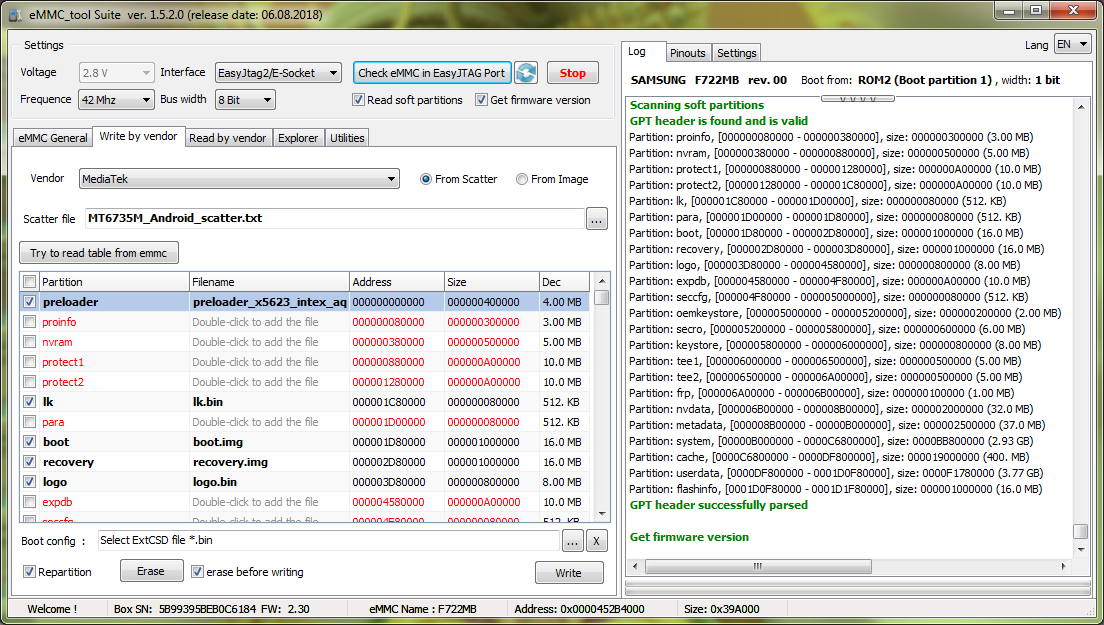
Task: Switch to Read by vendor tab
Action: [227, 138]
